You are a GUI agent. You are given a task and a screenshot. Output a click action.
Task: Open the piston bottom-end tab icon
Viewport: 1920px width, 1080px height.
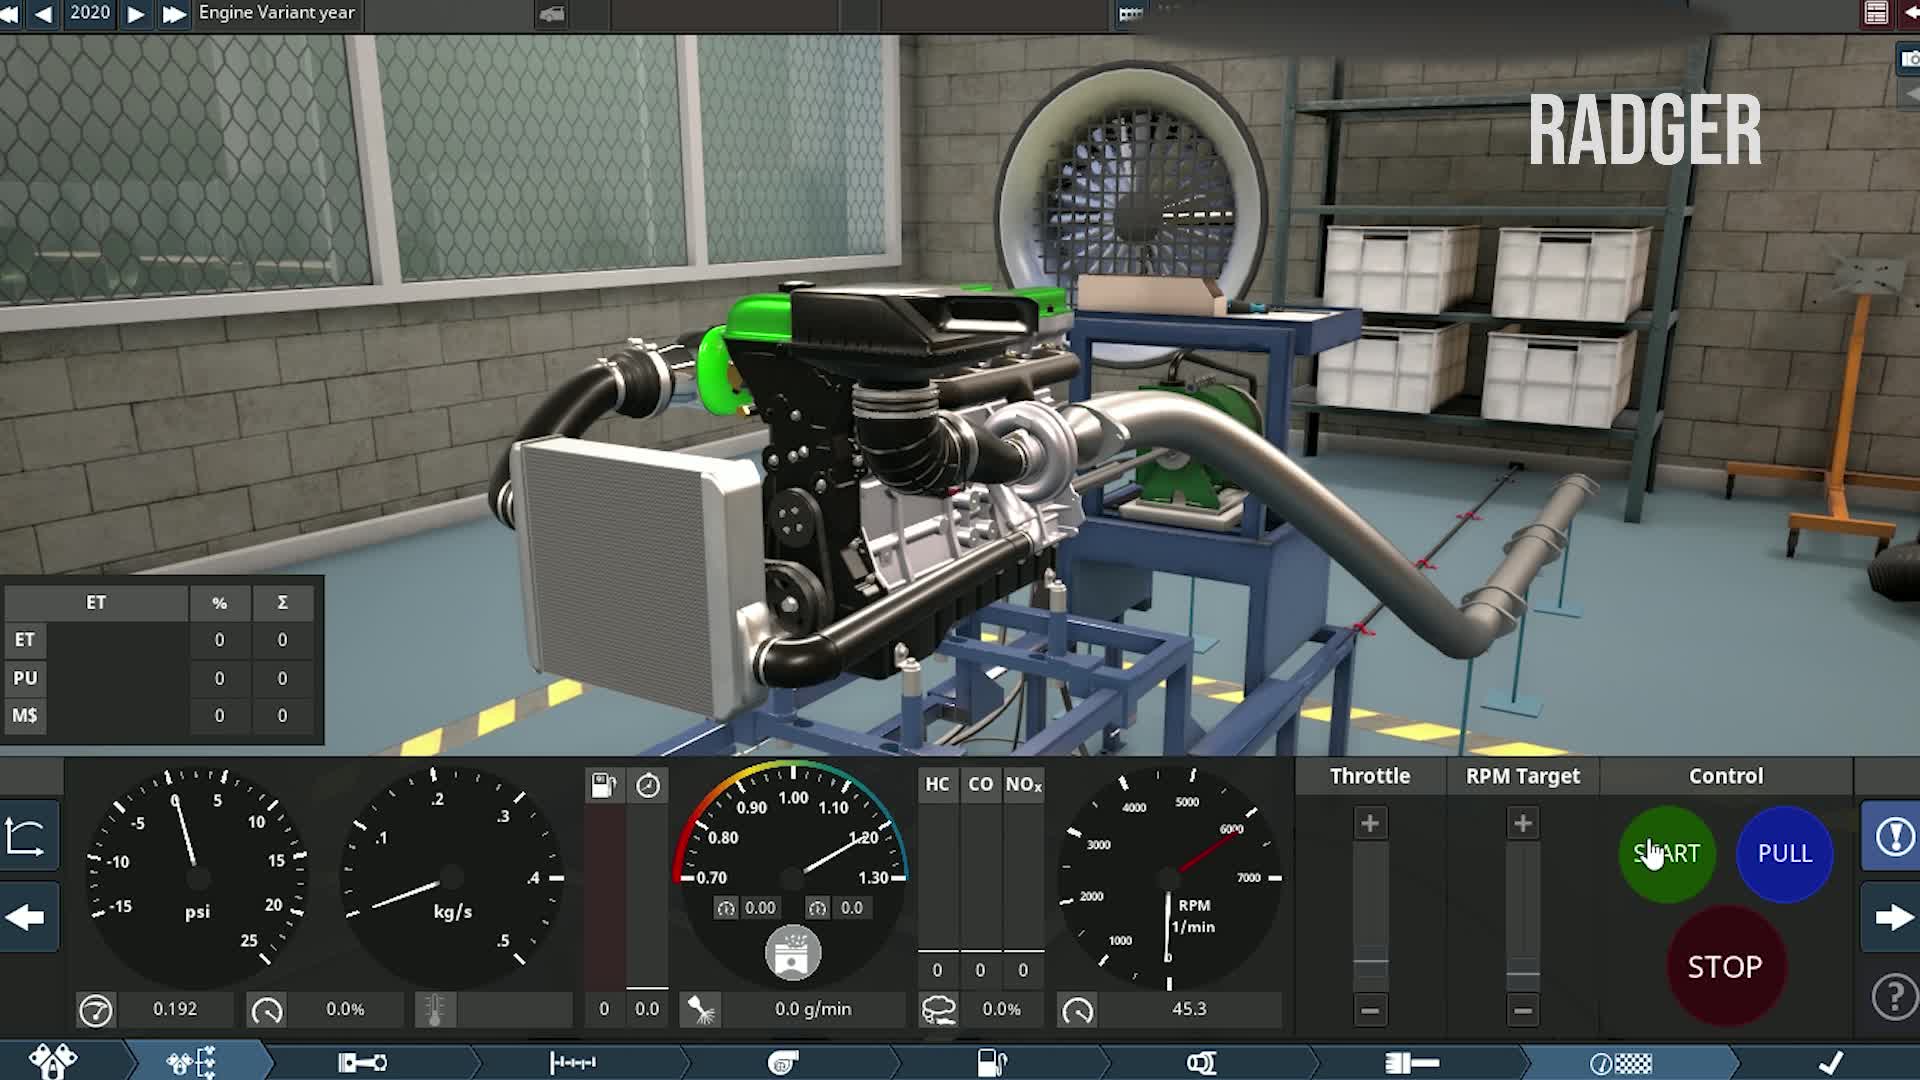tap(362, 1062)
